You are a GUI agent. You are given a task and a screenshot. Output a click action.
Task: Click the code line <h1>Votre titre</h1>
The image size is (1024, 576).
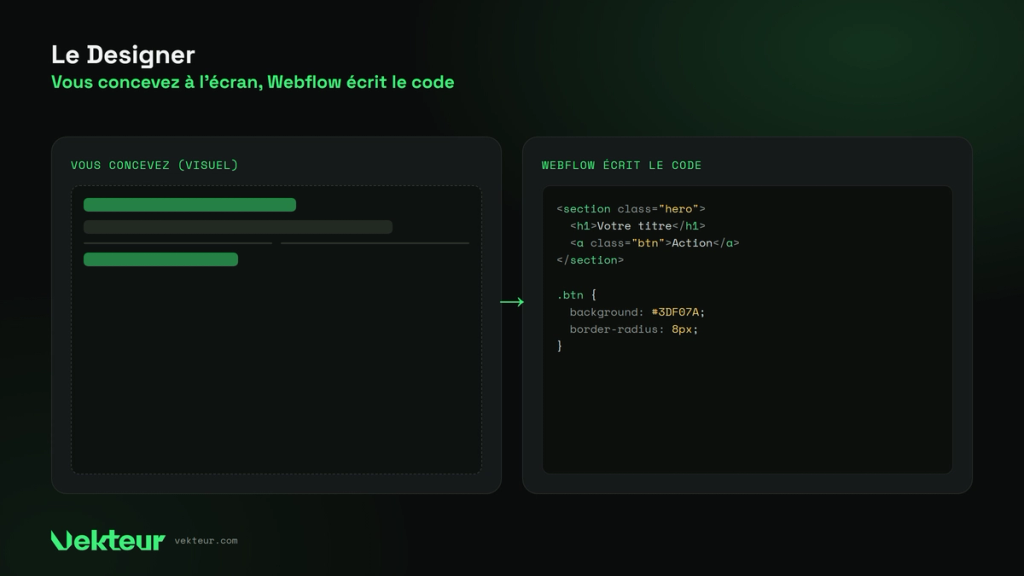tap(637, 226)
